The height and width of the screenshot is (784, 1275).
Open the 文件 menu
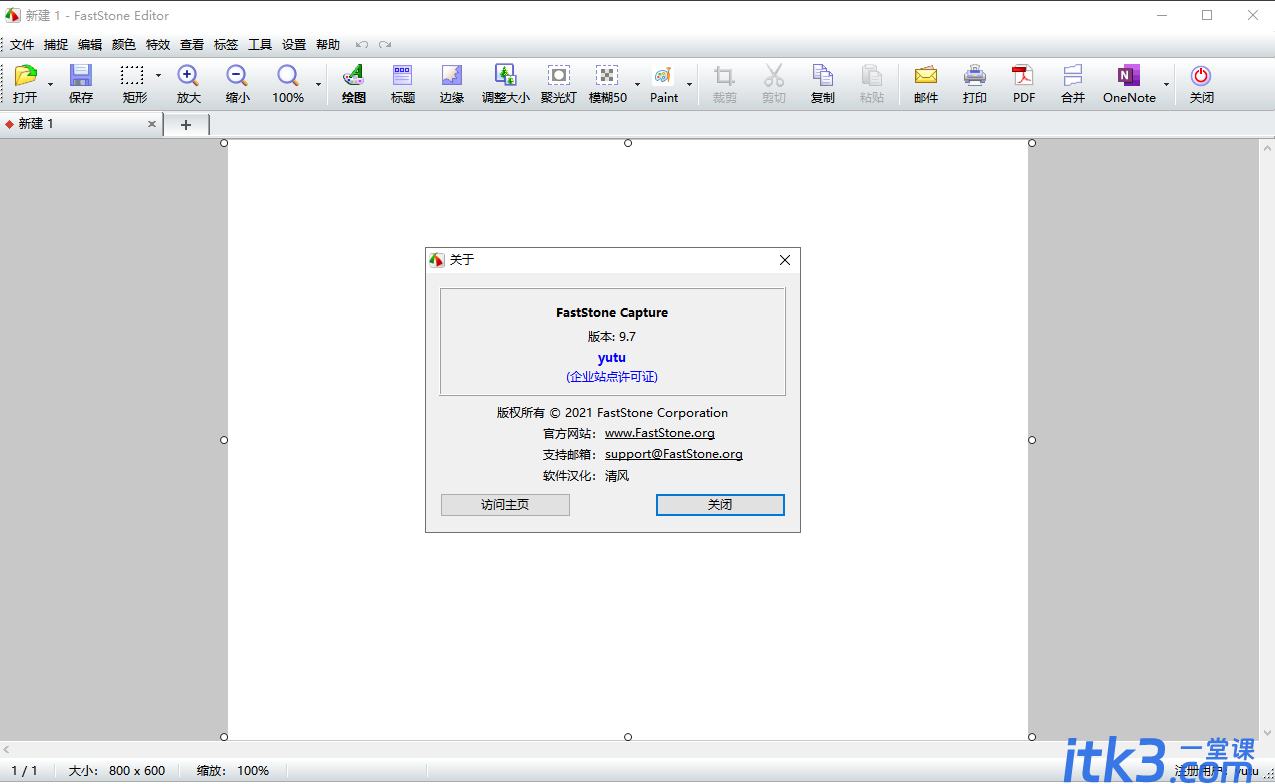(x=22, y=45)
